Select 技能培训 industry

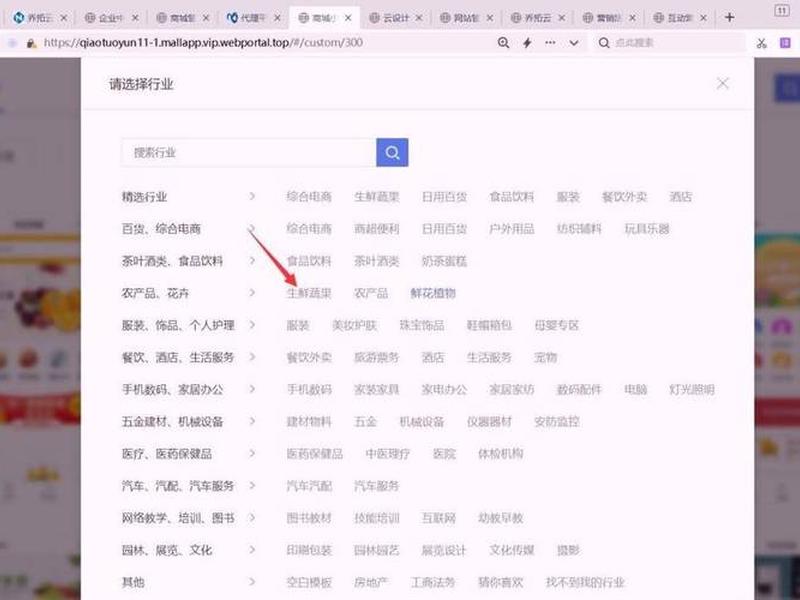377,518
